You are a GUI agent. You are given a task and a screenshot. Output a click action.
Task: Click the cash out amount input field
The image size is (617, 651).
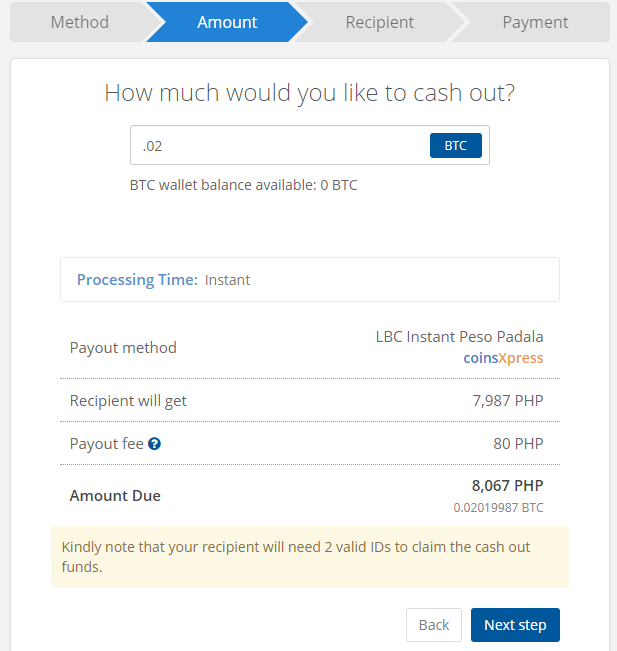pyautogui.click(x=280, y=145)
